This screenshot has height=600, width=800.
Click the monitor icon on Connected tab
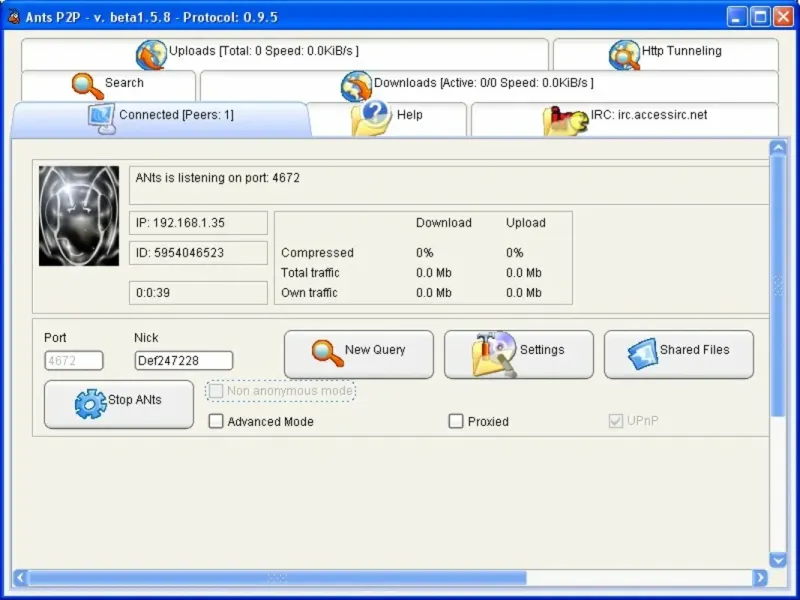tap(102, 118)
